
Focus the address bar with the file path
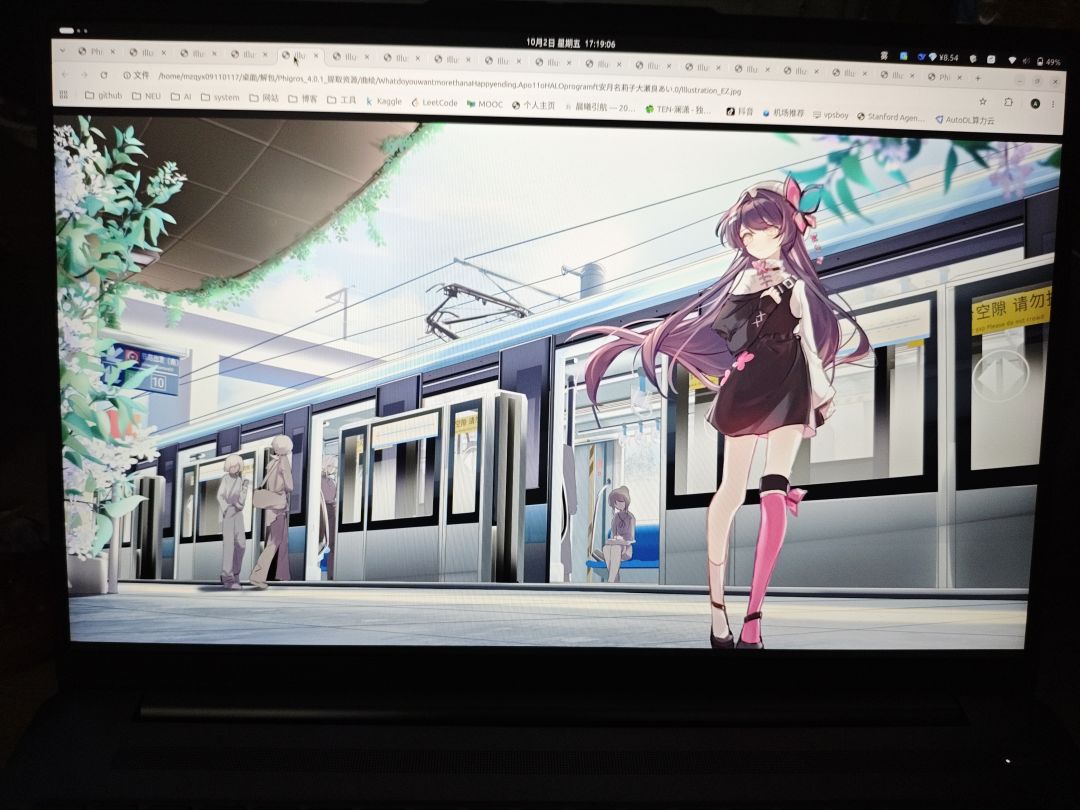click(x=450, y=84)
